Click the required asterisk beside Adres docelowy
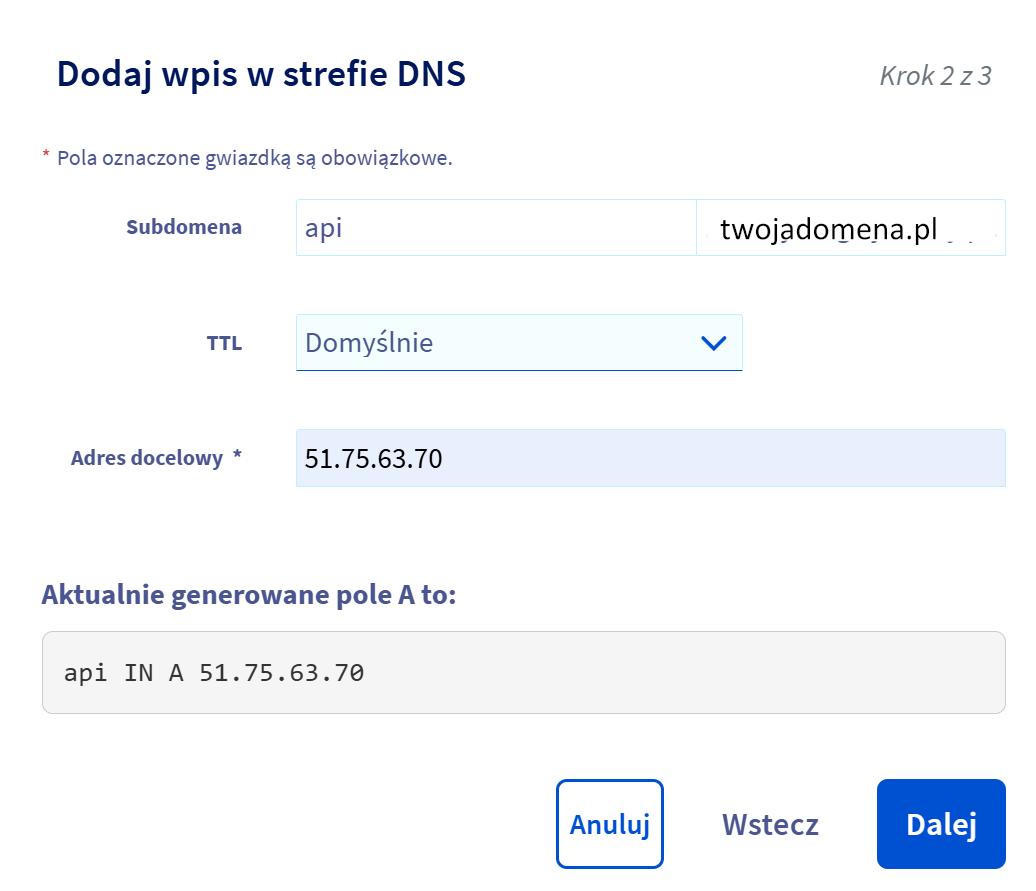The image size is (1036, 891). click(x=237, y=457)
